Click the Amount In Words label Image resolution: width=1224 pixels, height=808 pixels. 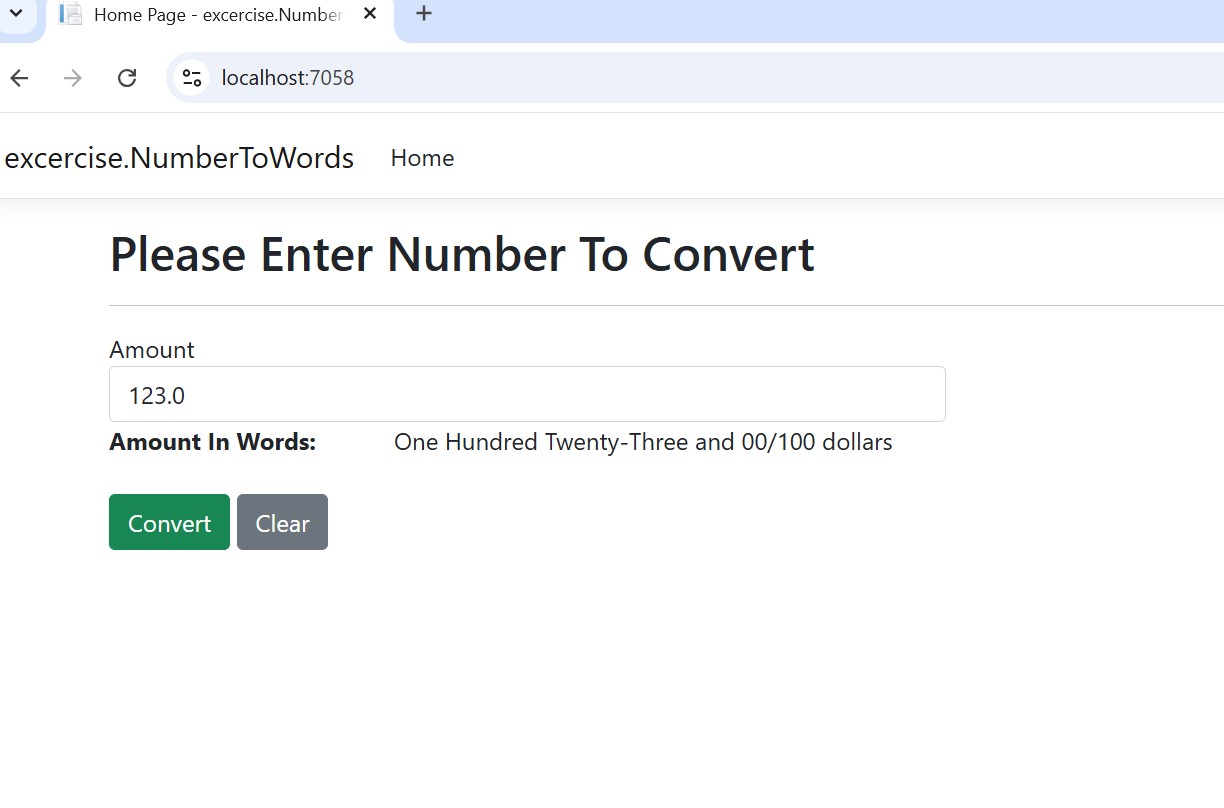pos(212,442)
